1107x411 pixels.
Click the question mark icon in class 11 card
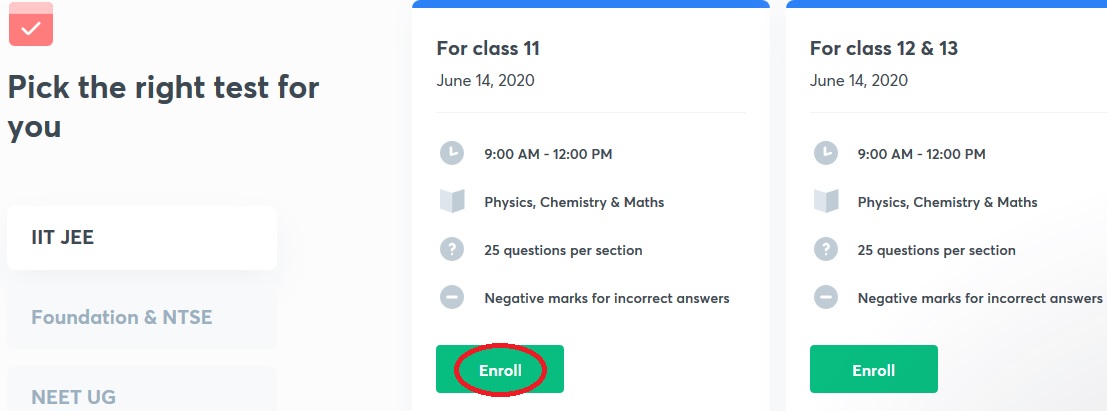pos(452,249)
